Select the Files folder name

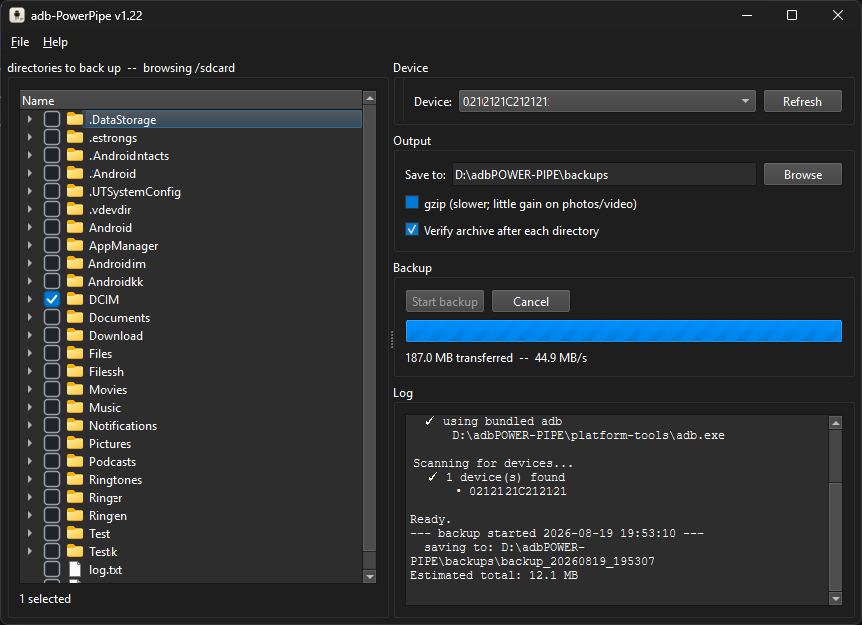(x=100, y=353)
